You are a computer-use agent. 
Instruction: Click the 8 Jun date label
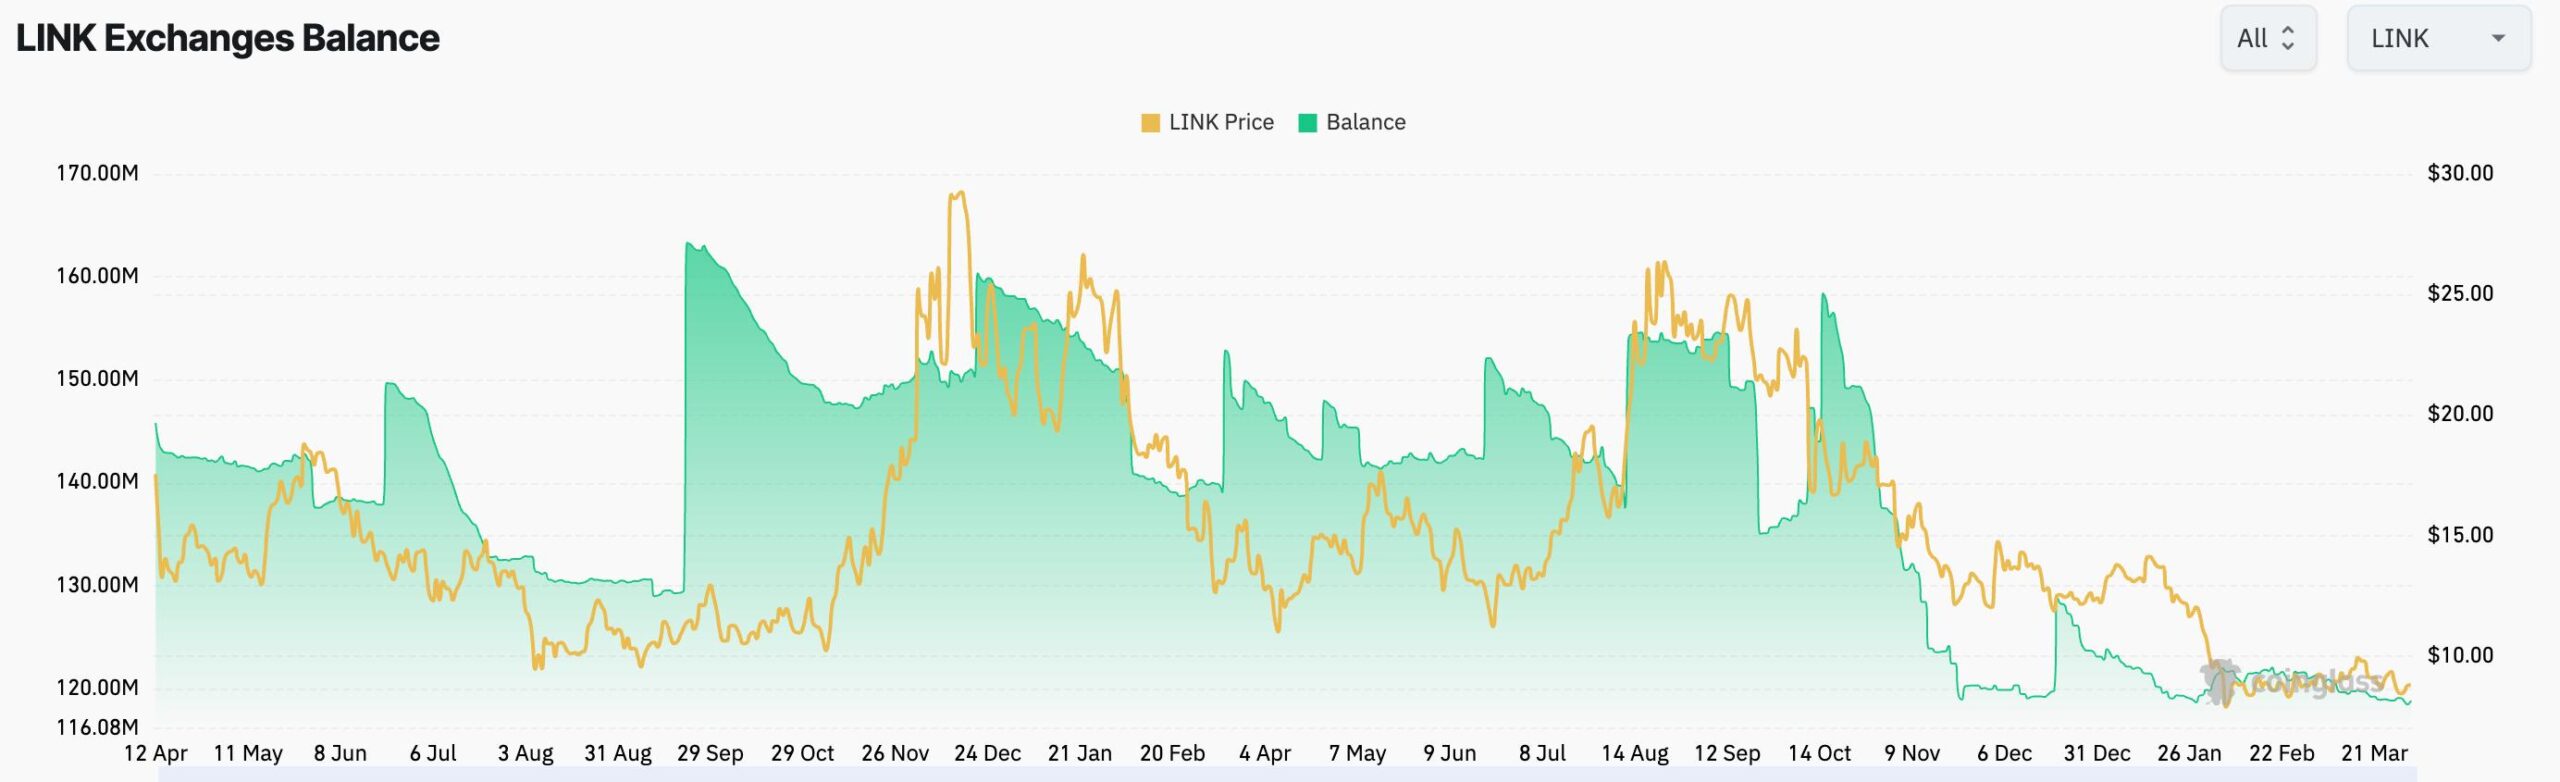coord(340,753)
